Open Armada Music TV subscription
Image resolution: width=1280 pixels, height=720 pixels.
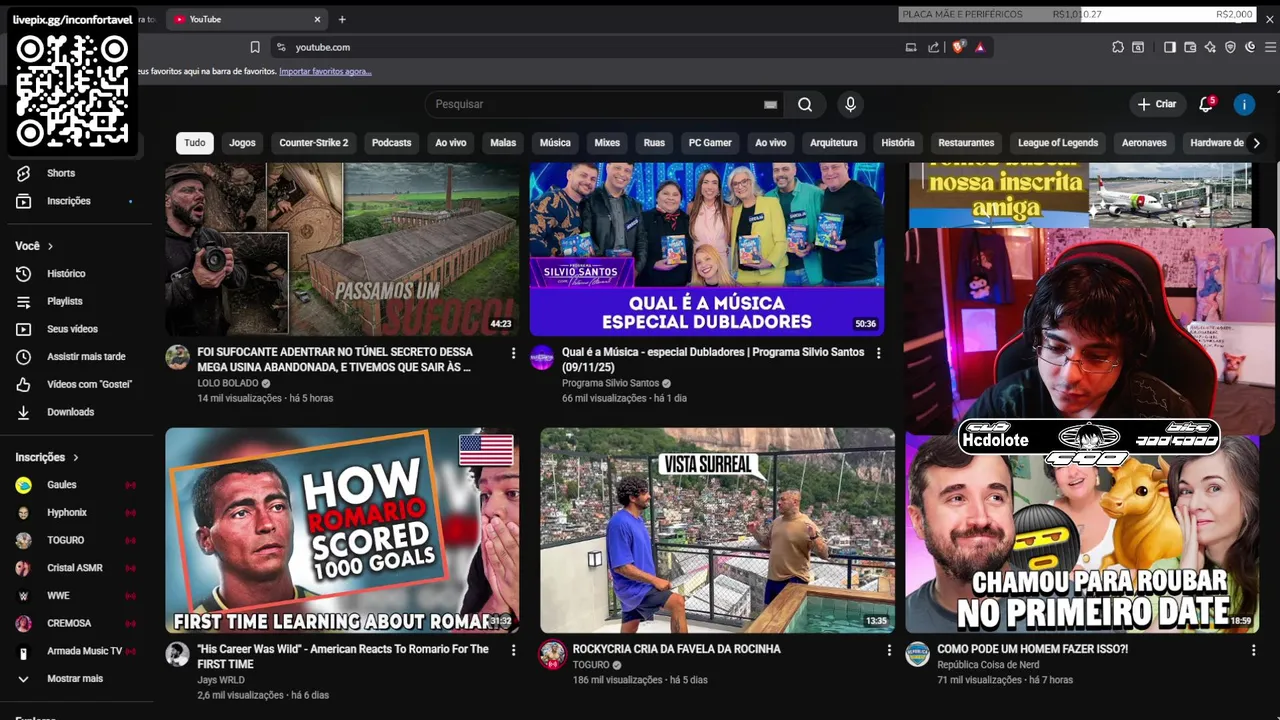(75, 651)
